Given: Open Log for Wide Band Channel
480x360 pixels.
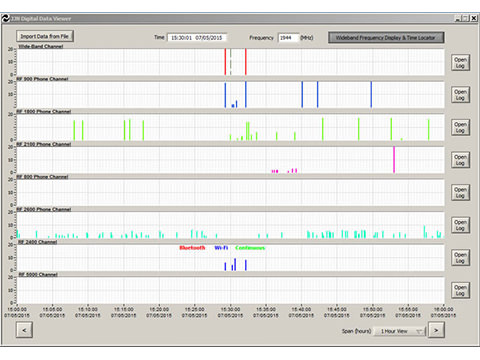Looking at the screenshot, I should pyautogui.click(x=460, y=62).
